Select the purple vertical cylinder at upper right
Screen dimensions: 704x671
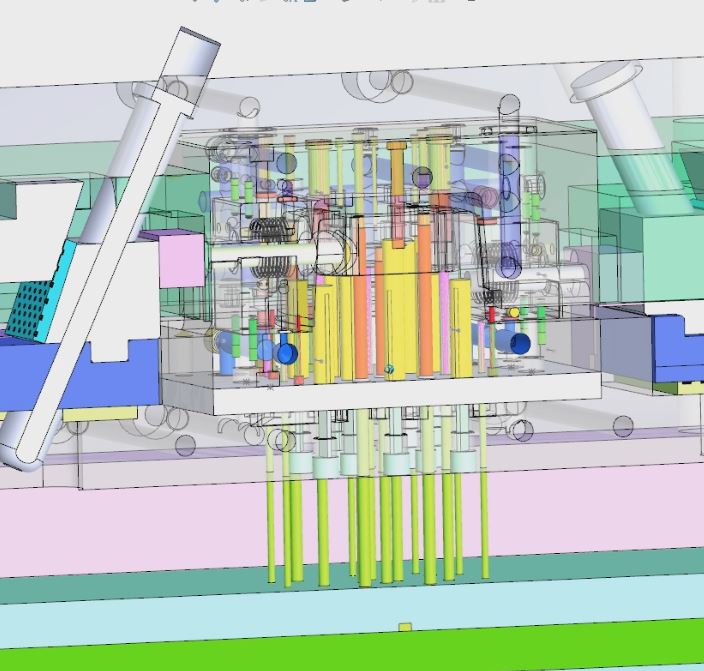point(509,200)
